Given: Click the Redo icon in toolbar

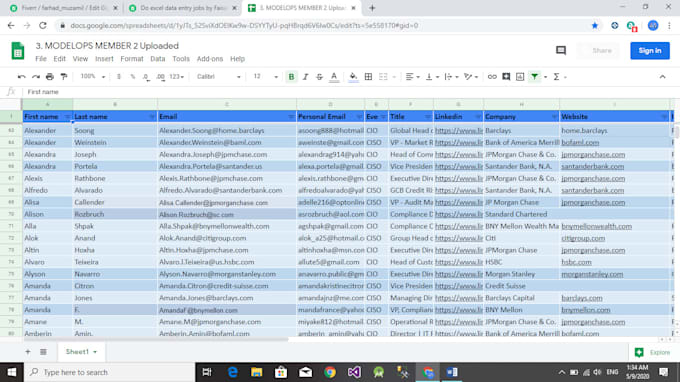Looking at the screenshot, I should (36, 77).
